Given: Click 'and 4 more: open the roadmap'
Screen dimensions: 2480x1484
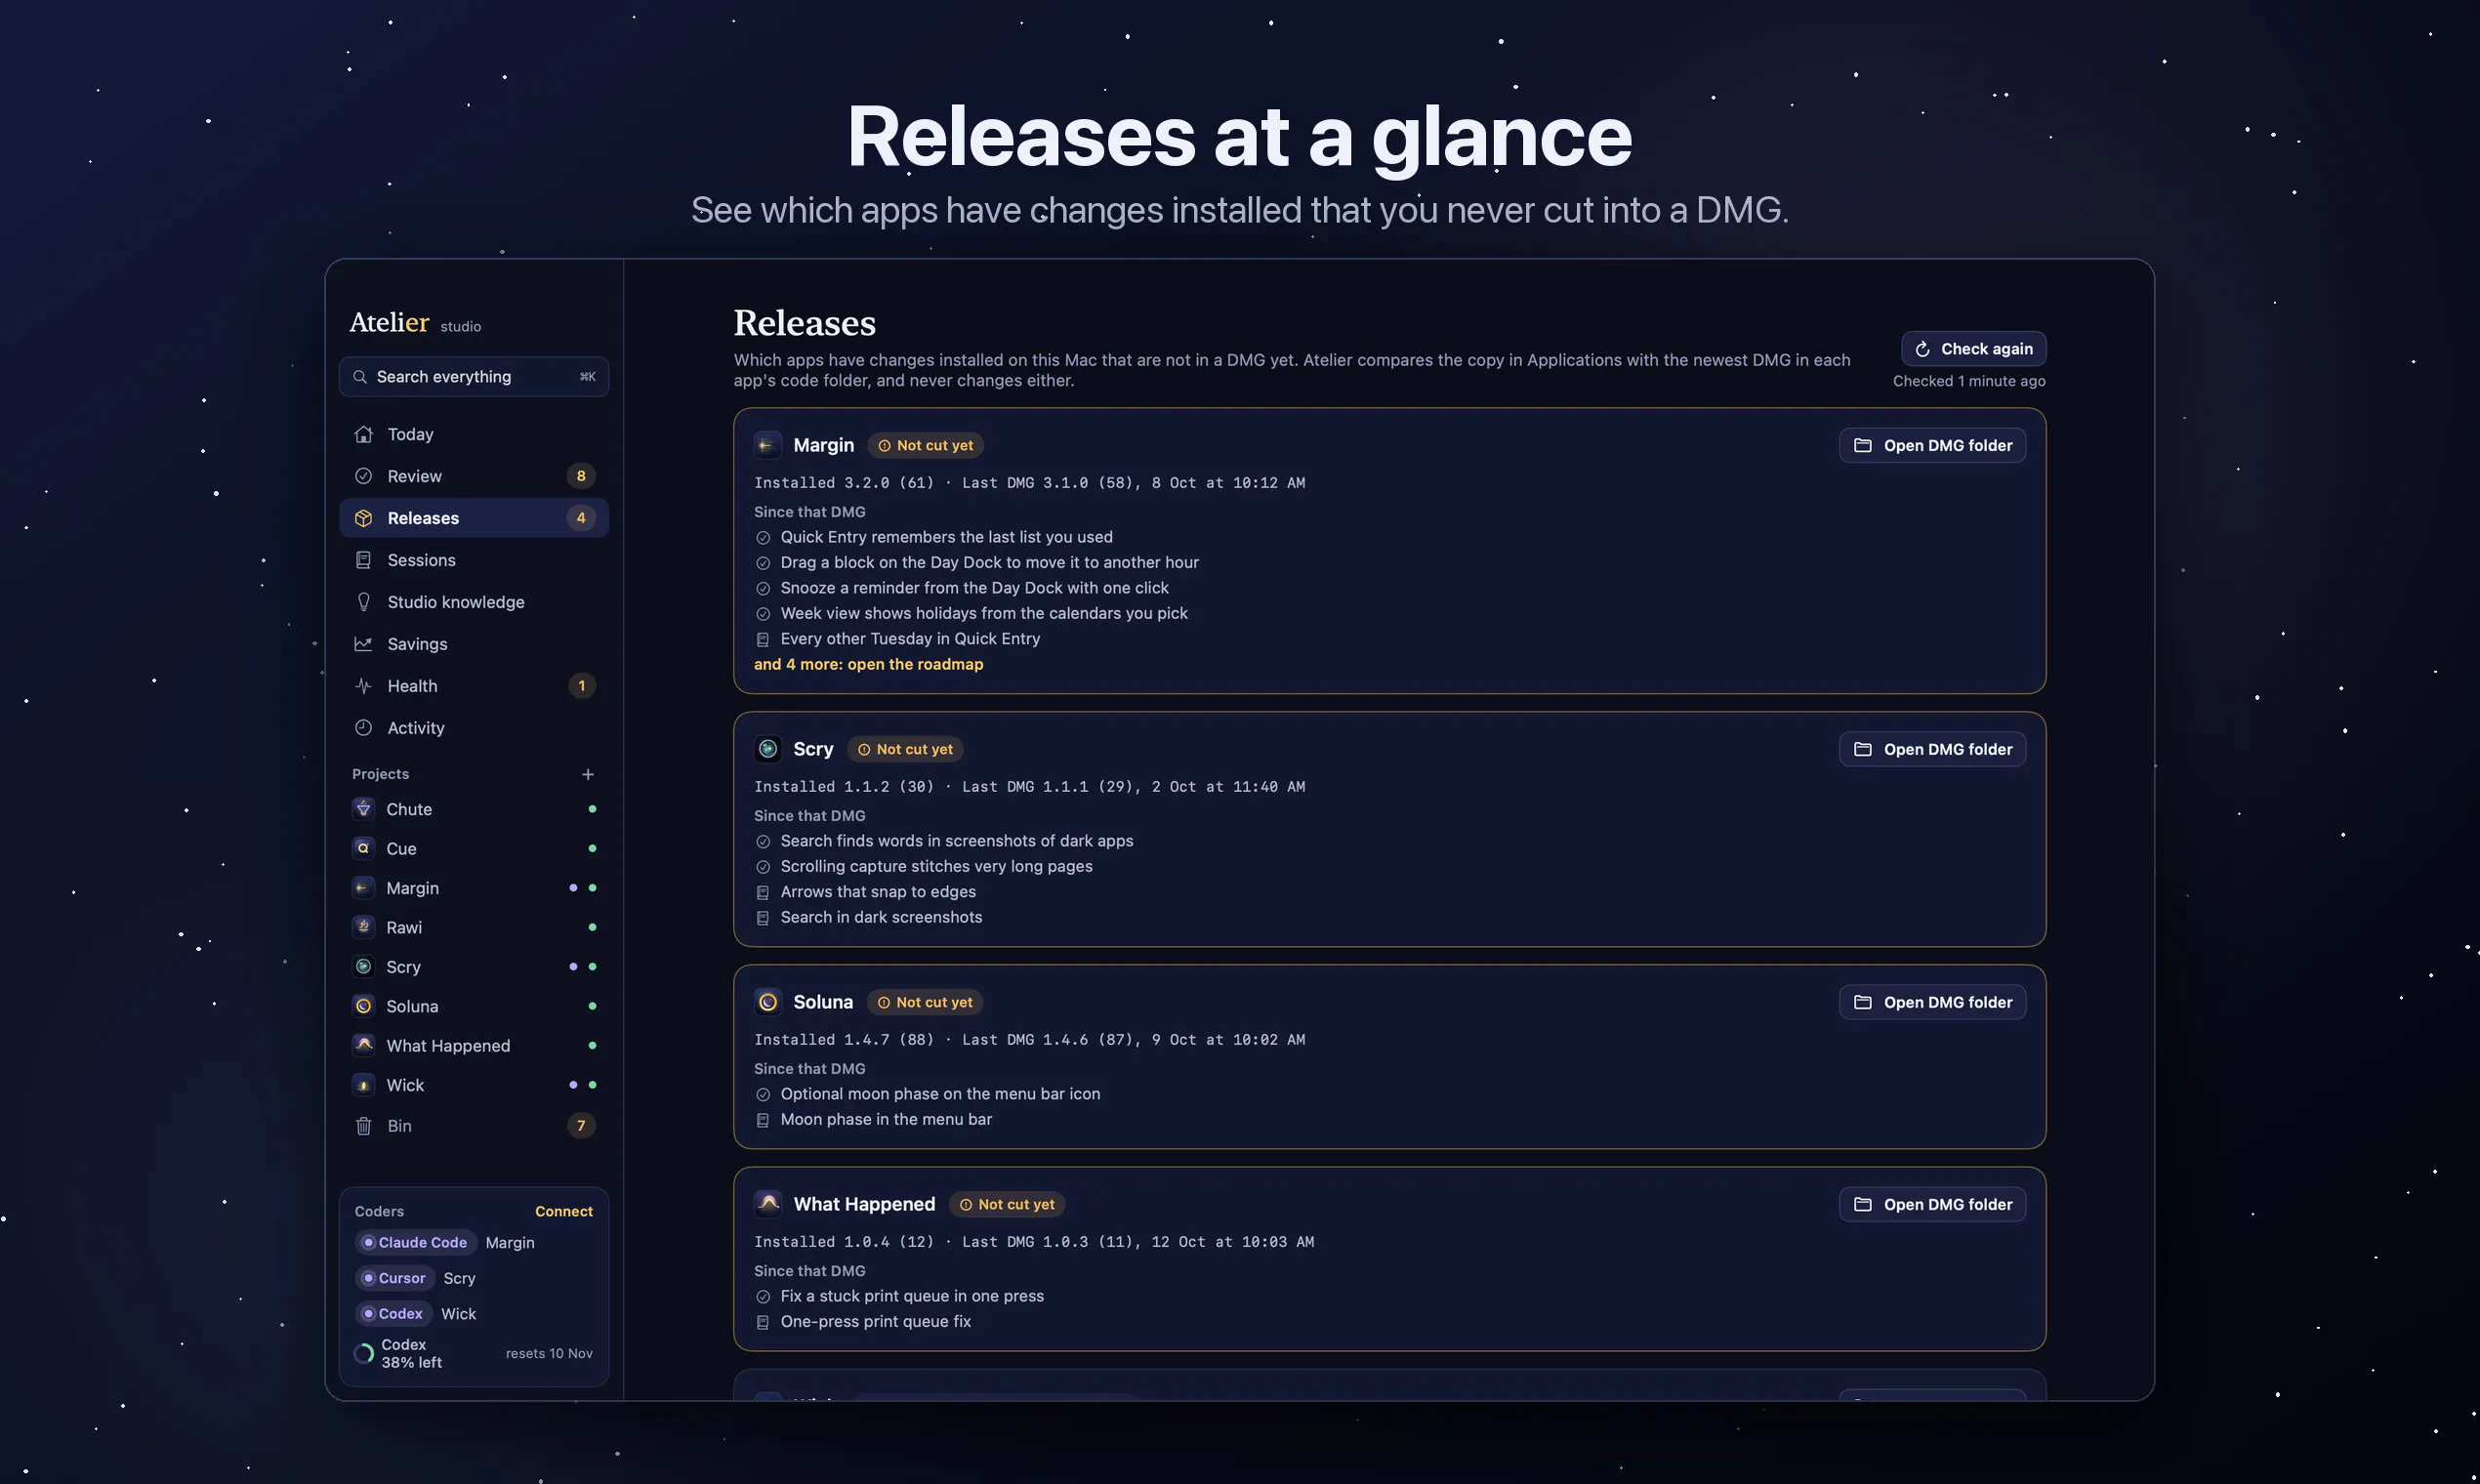Looking at the screenshot, I should [x=868, y=664].
